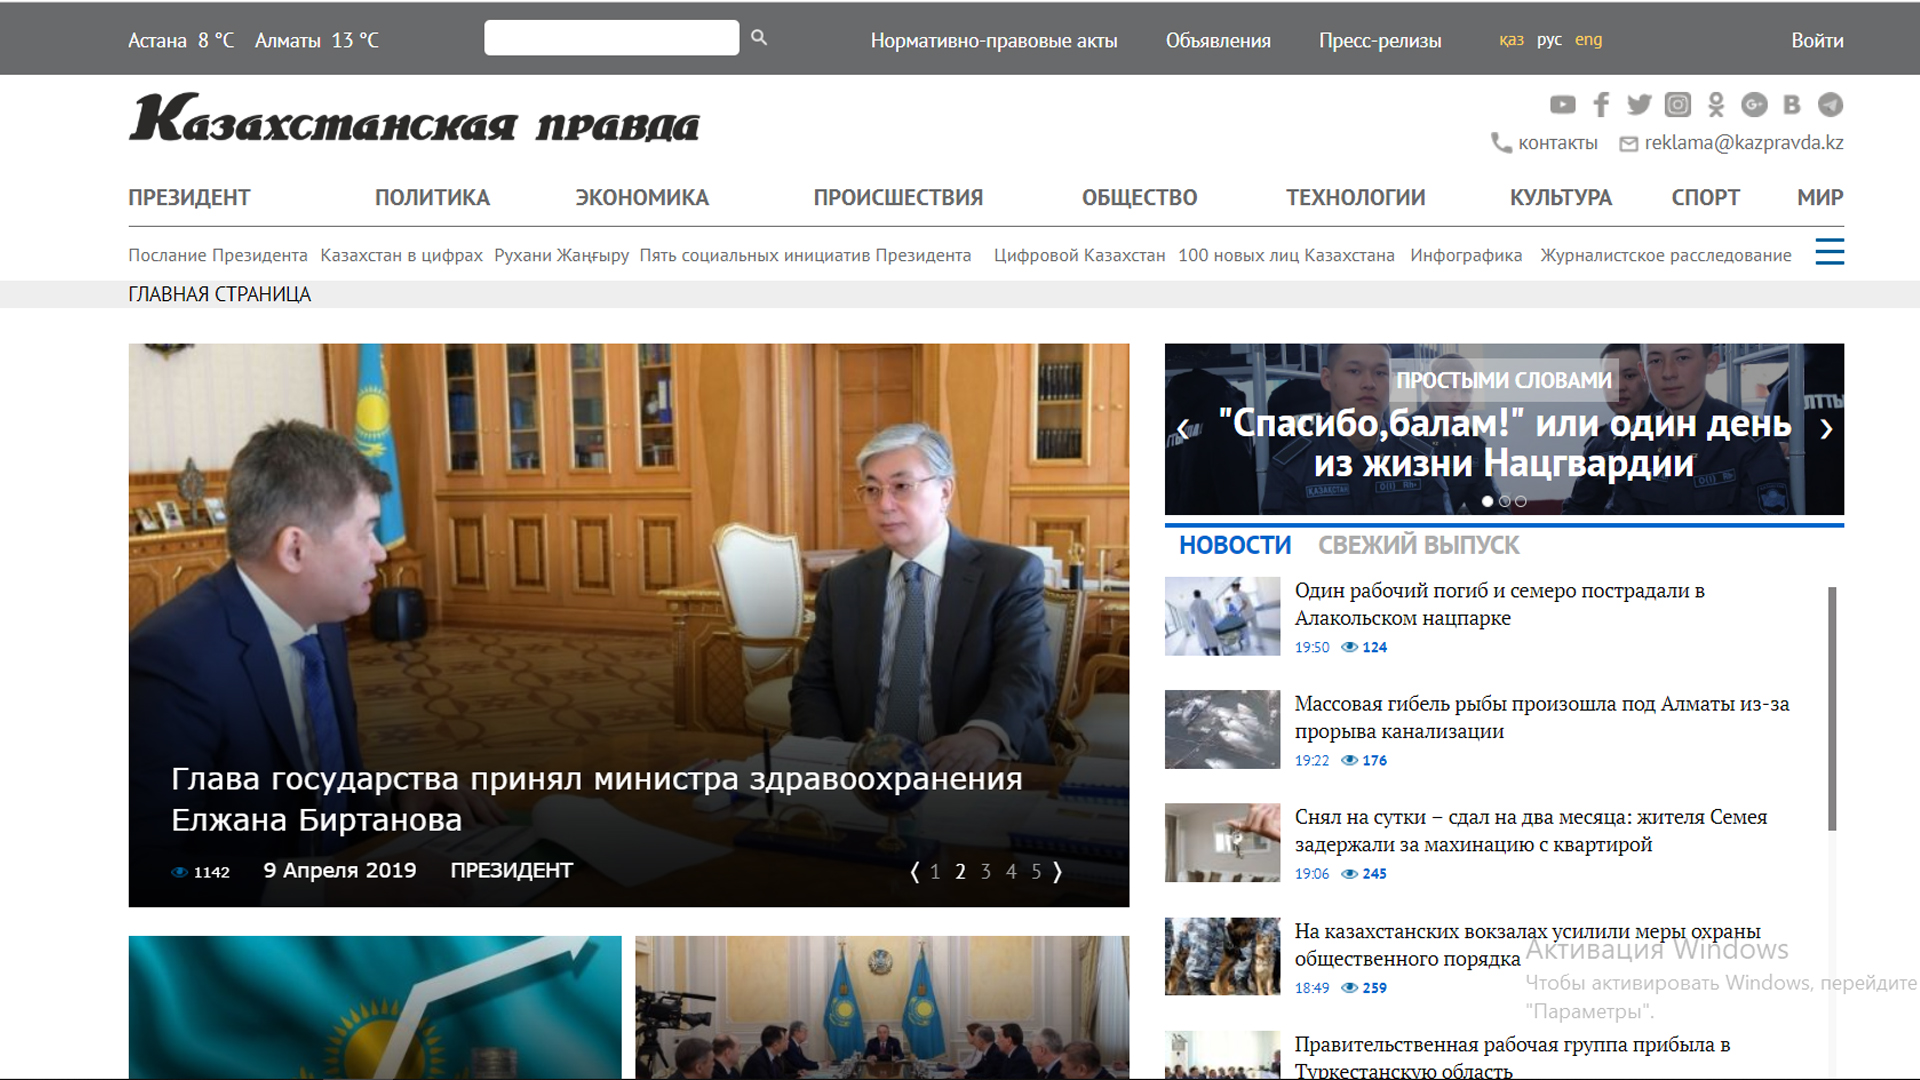Click the Войти login button
Viewport: 1920px width, 1080px height.
click(1817, 41)
